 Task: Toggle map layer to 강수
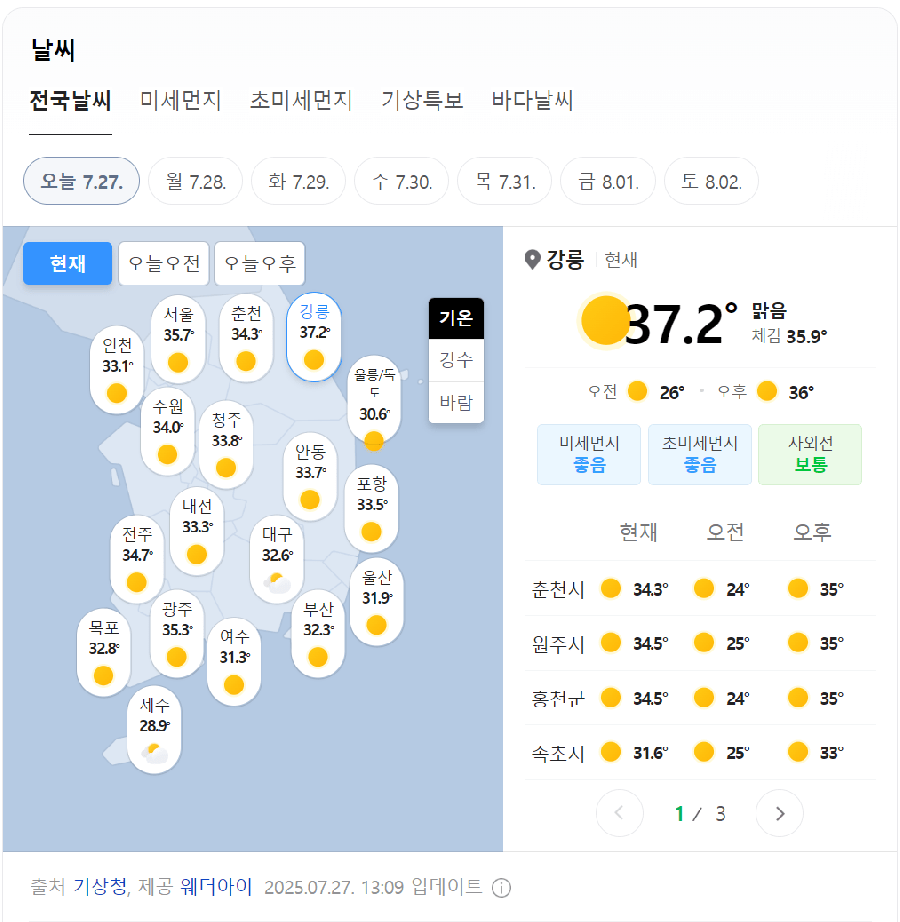[x=456, y=360]
